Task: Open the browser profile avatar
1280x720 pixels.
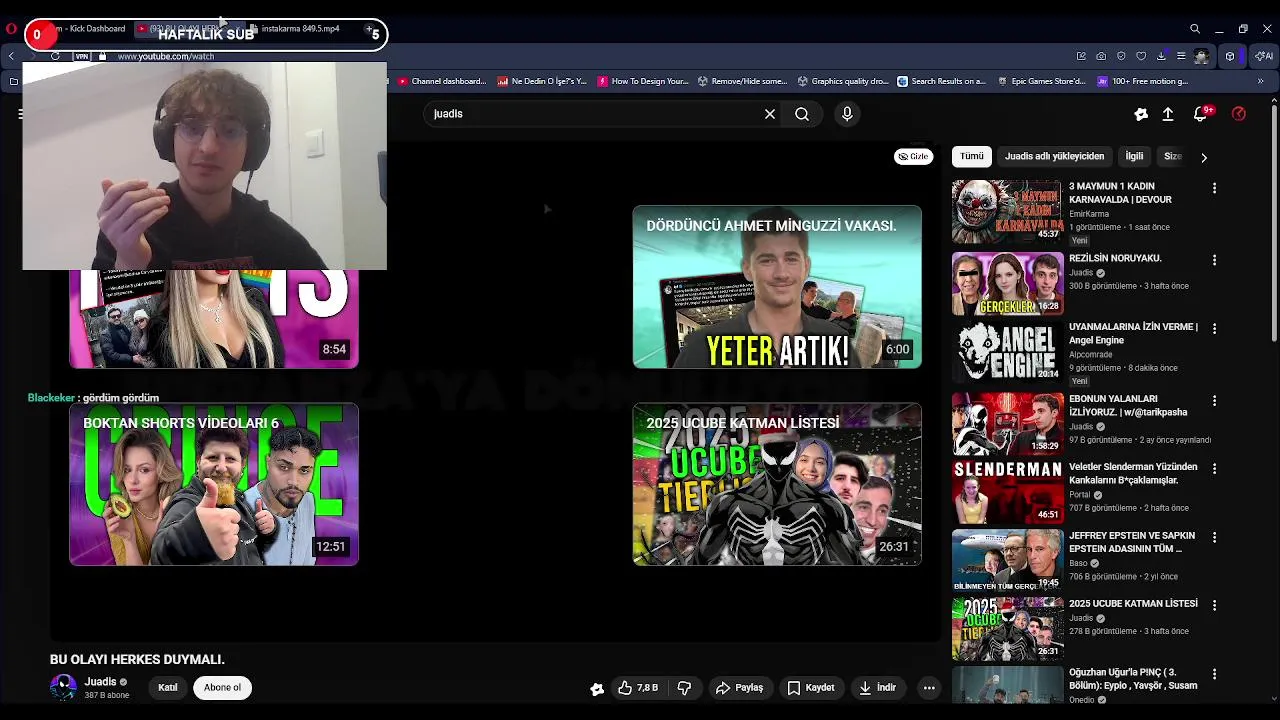Action: [1201, 56]
